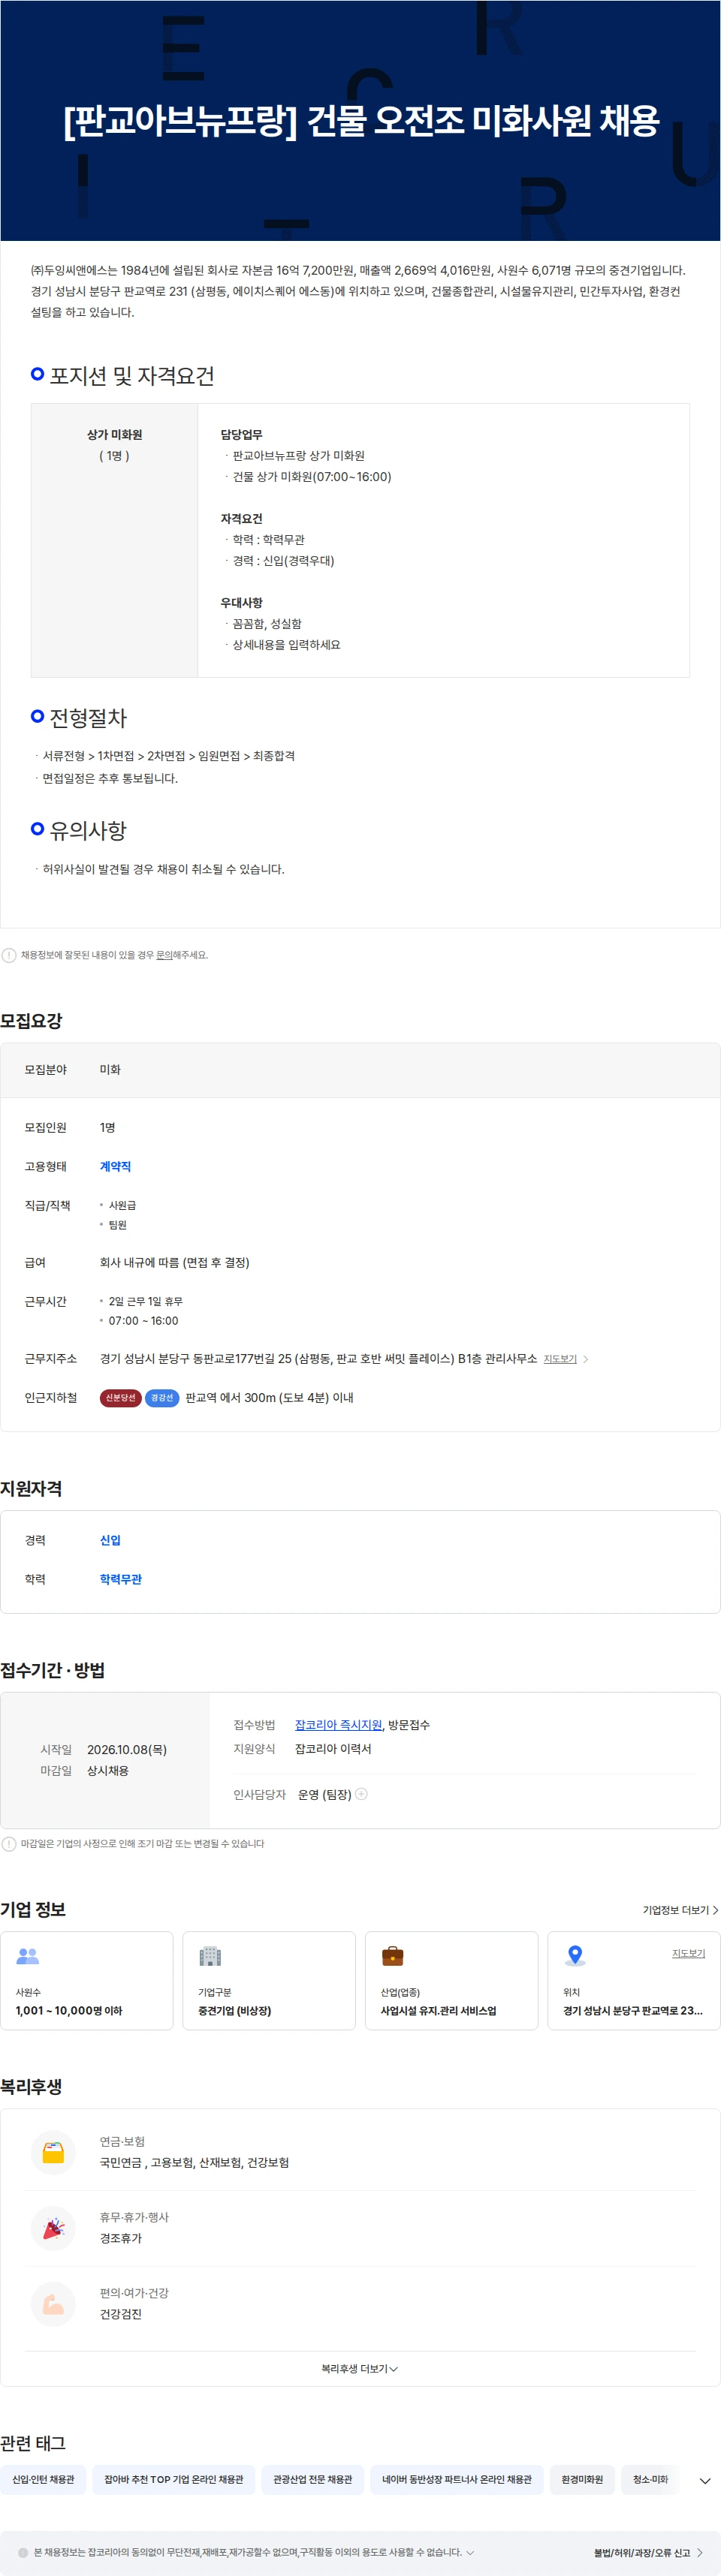Click the 기업구분 중견기업 card
The width and height of the screenshot is (721, 2576).
pos(269,1981)
